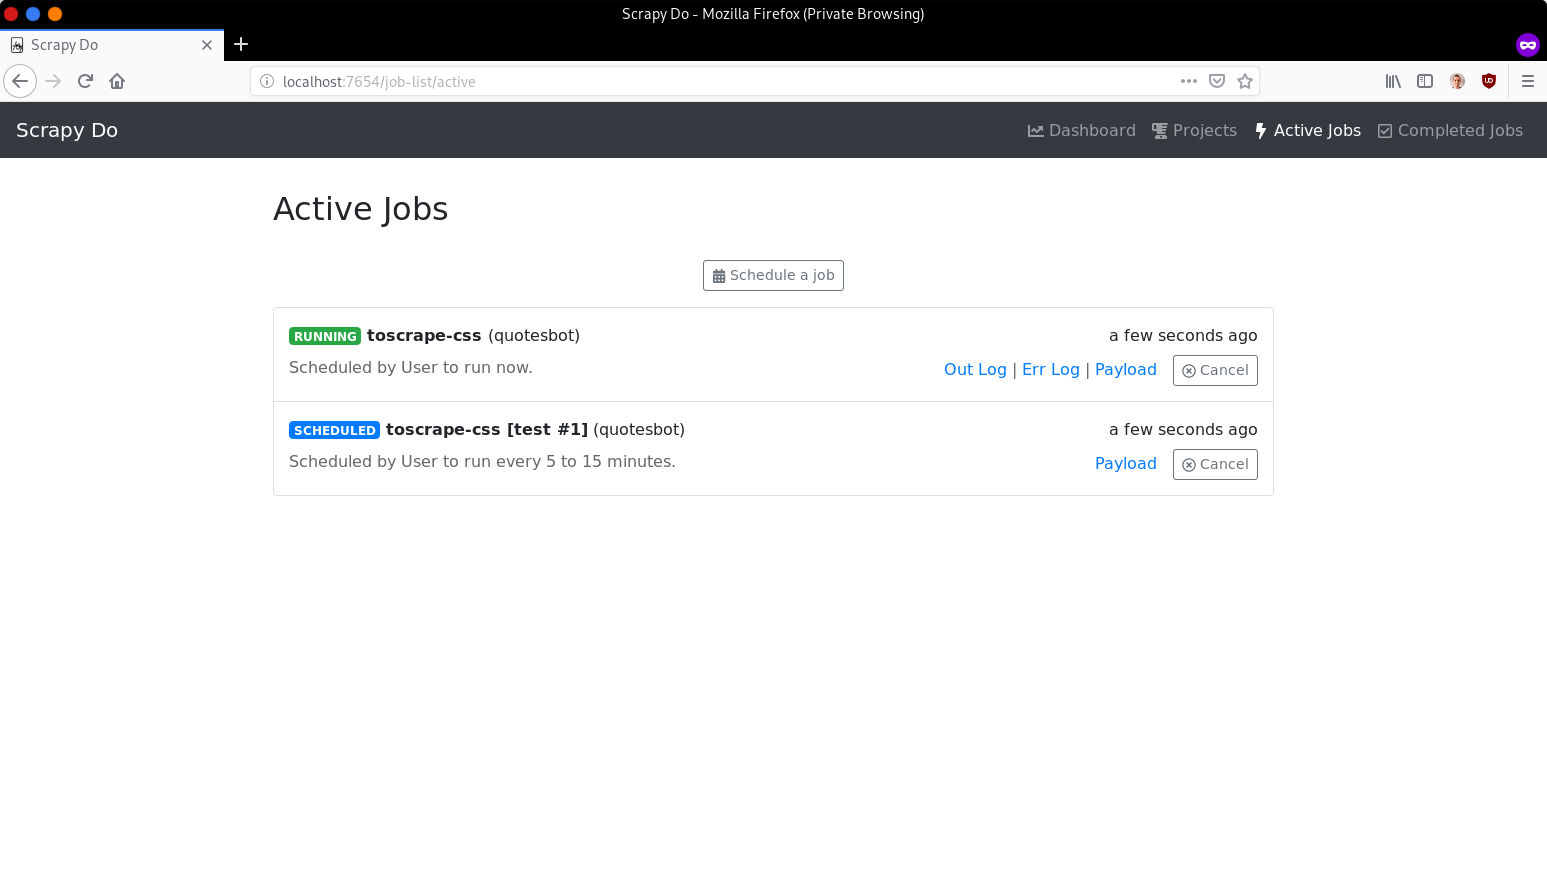Open the Projects nav item
This screenshot has height=890, width=1547.
[x=1194, y=130]
